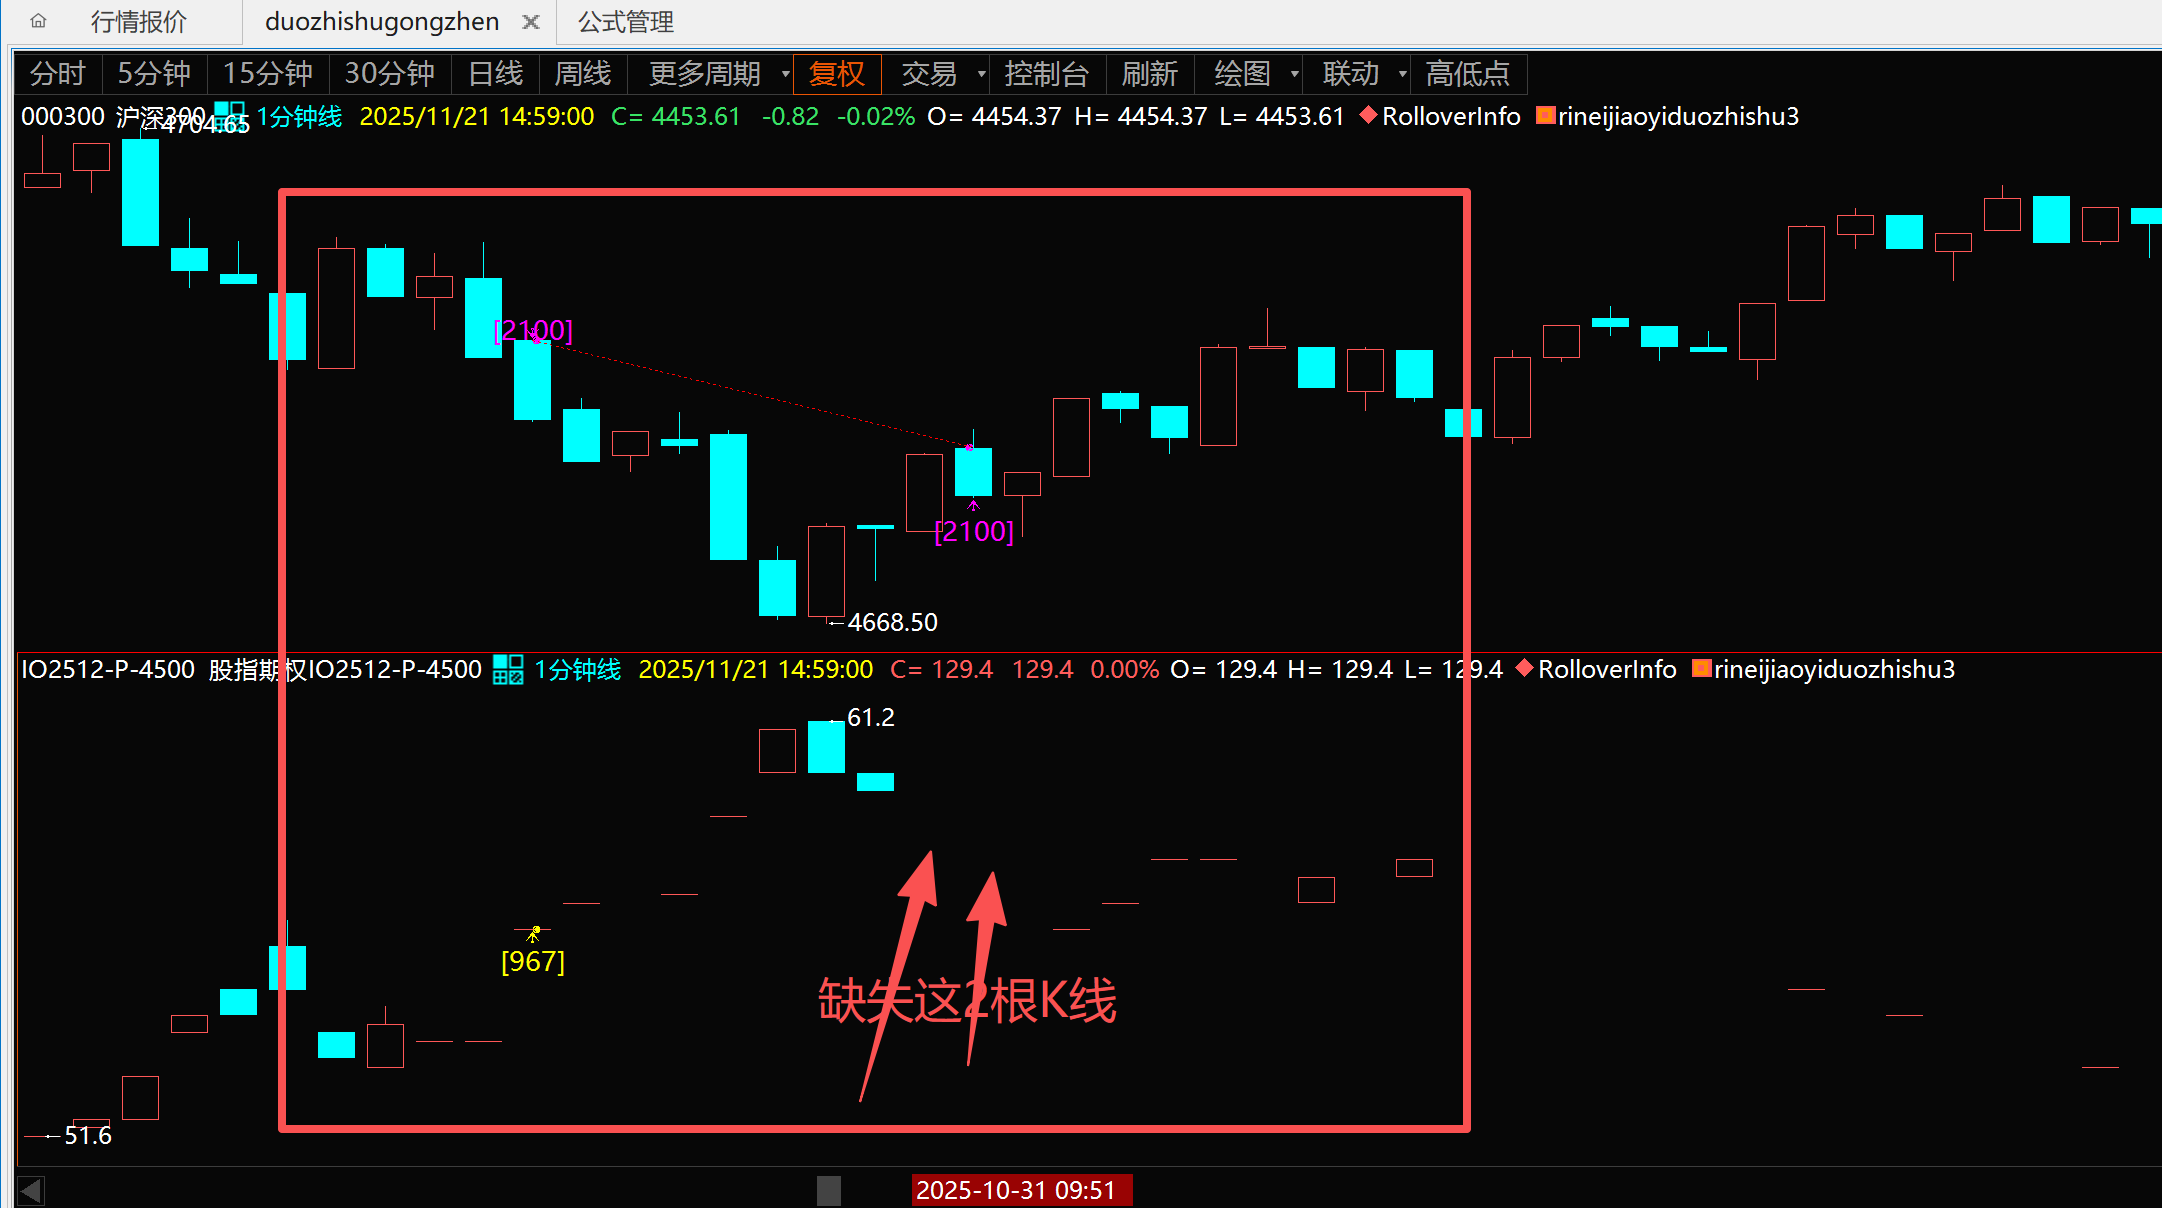Click the home icon tab
This screenshot has height=1208, width=2162.
tap(38, 21)
